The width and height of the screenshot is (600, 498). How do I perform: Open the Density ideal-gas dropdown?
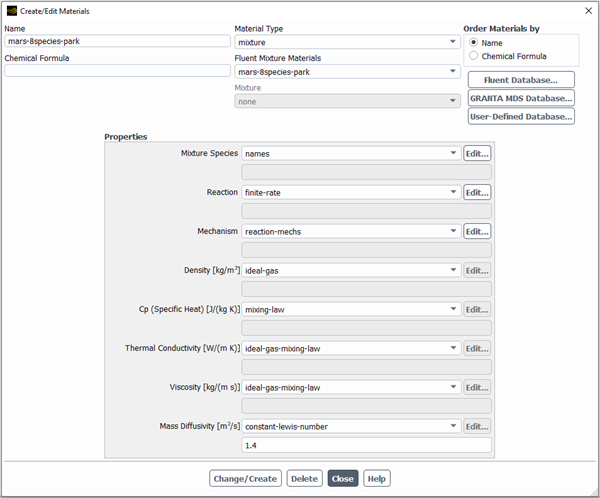[351, 271]
